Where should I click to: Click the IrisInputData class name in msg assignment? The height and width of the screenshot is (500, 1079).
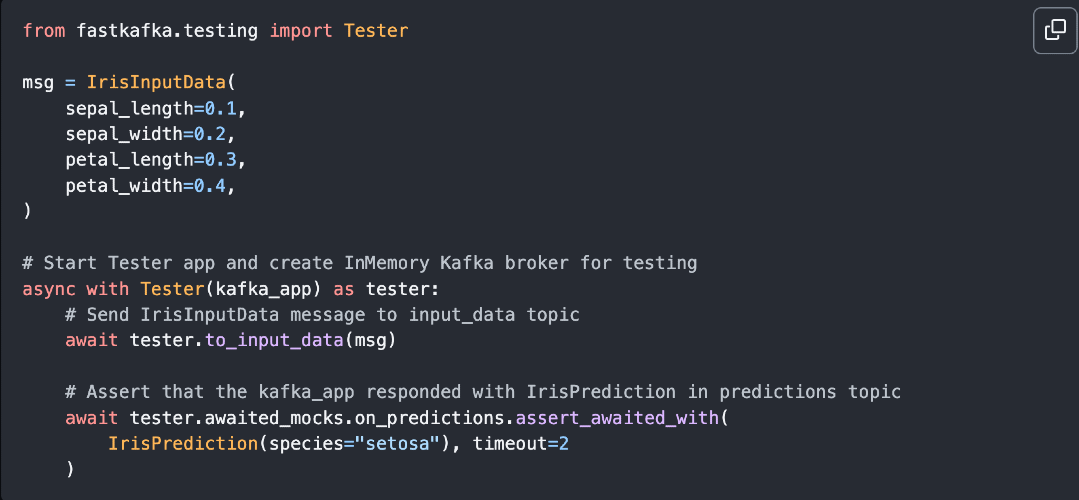click(x=156, y=82)
